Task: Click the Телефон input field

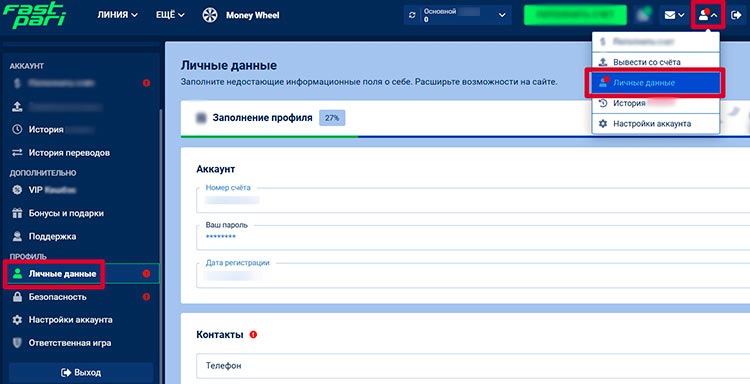Action: pos(473,366)
